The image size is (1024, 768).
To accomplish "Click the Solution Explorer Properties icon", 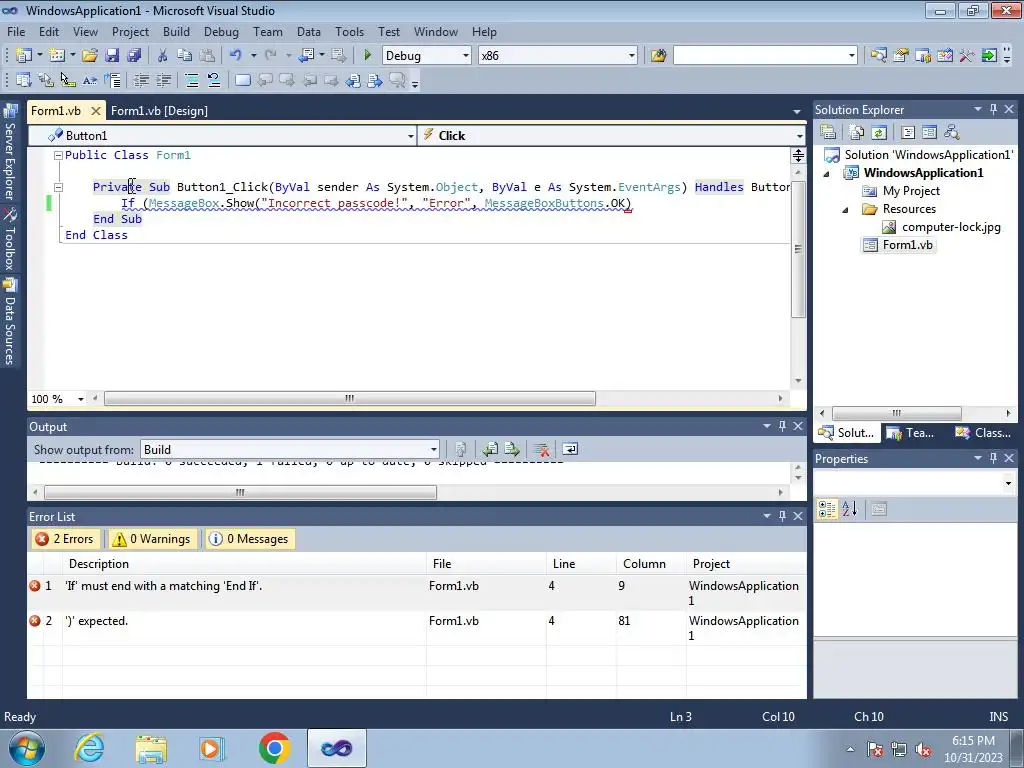I will 828,133.
